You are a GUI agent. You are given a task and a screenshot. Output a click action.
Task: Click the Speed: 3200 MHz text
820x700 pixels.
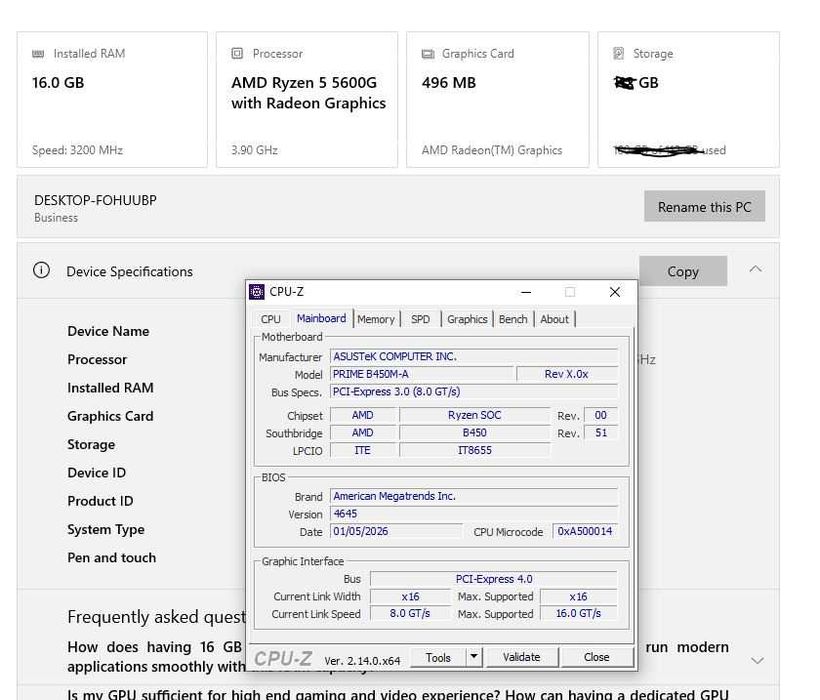click(x=77, y=151)
